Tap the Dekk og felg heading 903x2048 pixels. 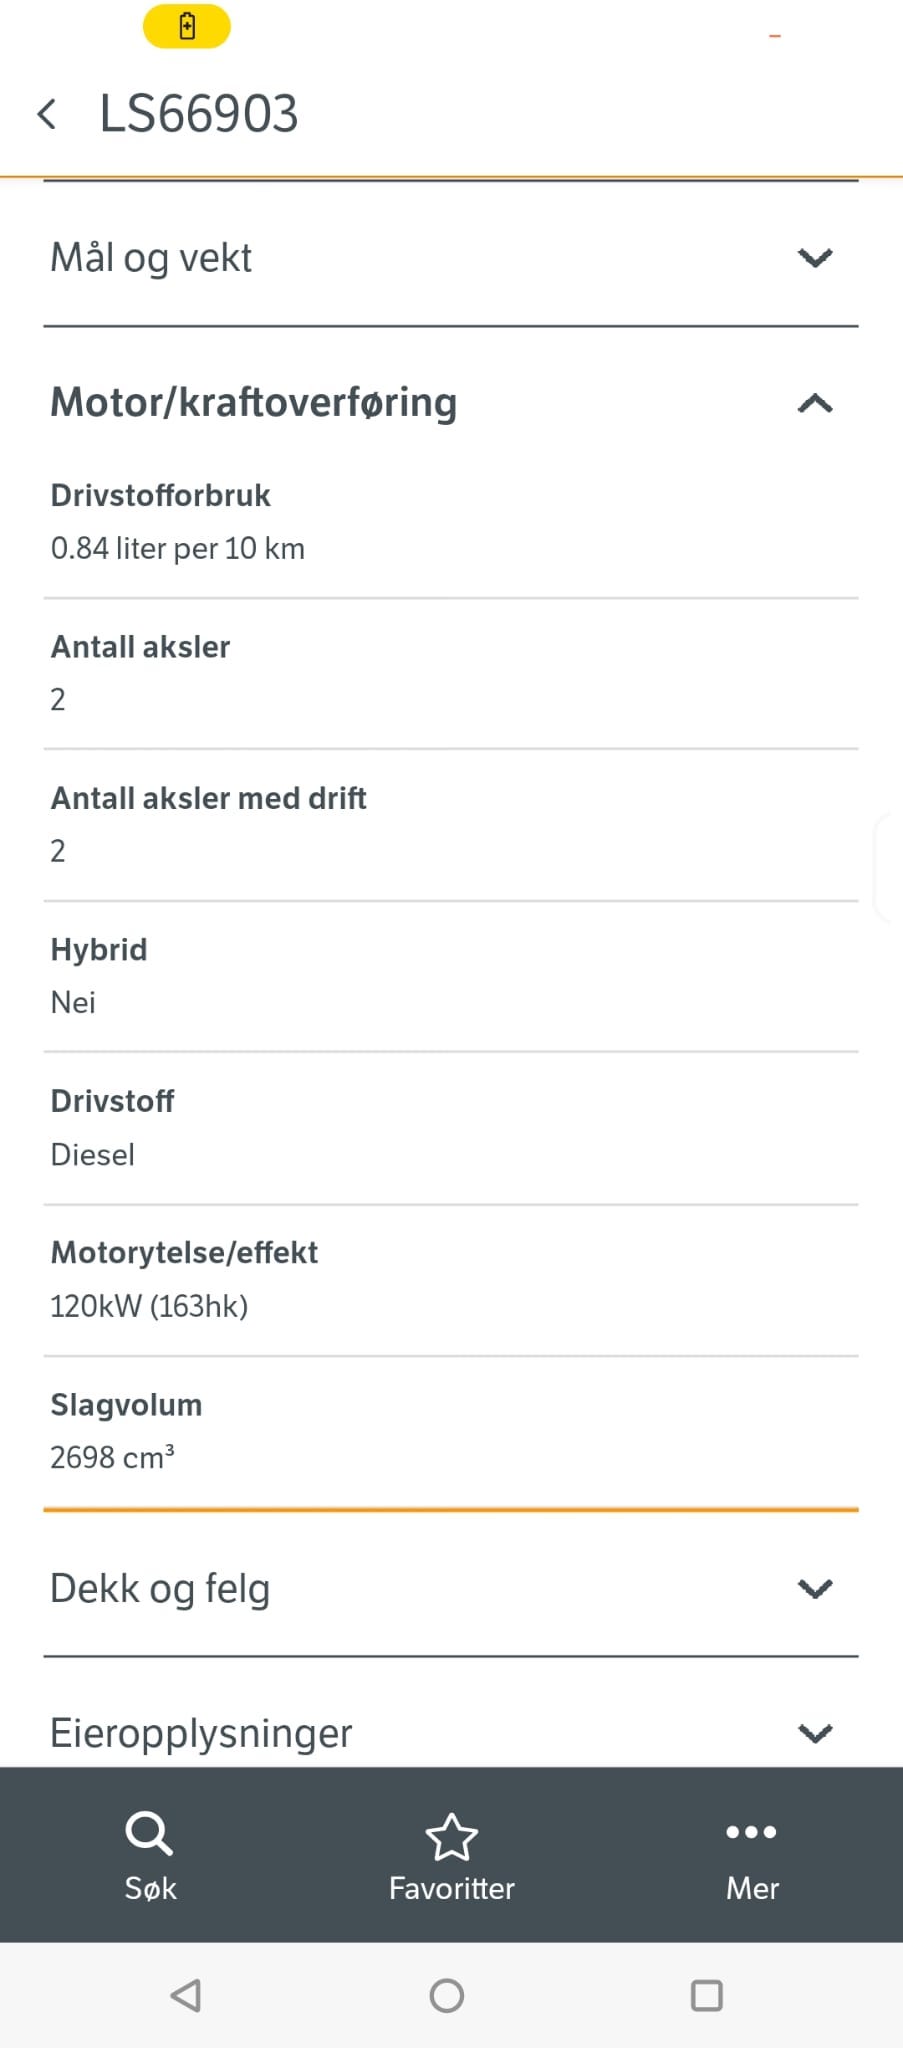click(x=160, y=1588)
